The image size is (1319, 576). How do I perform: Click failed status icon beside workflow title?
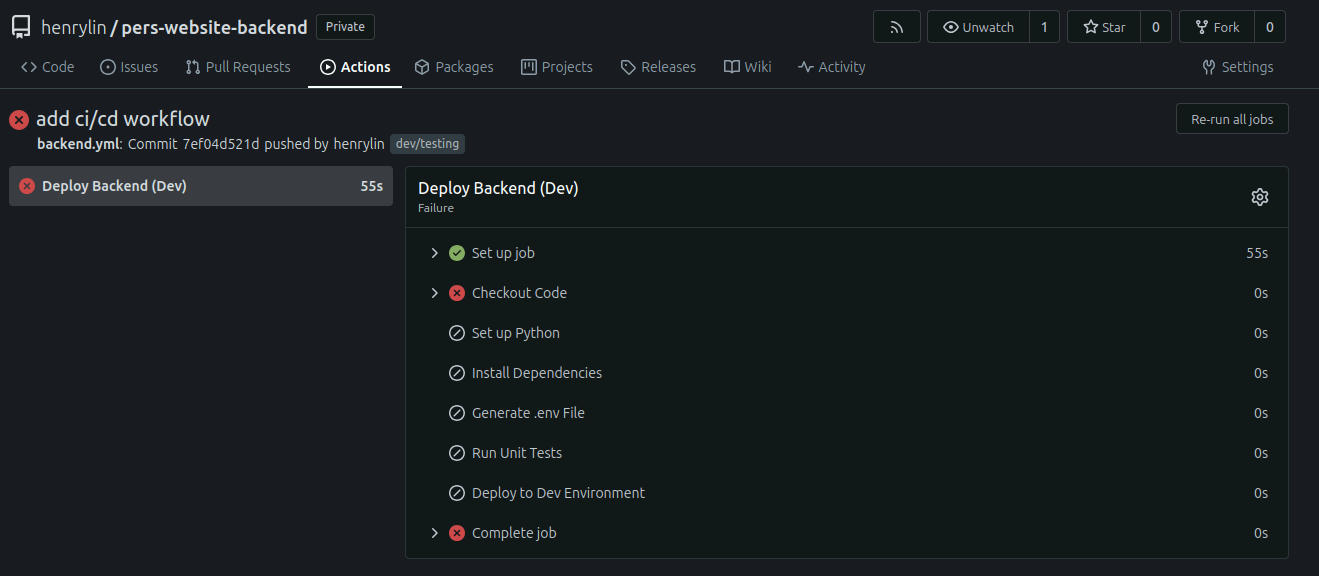[19, 120]
